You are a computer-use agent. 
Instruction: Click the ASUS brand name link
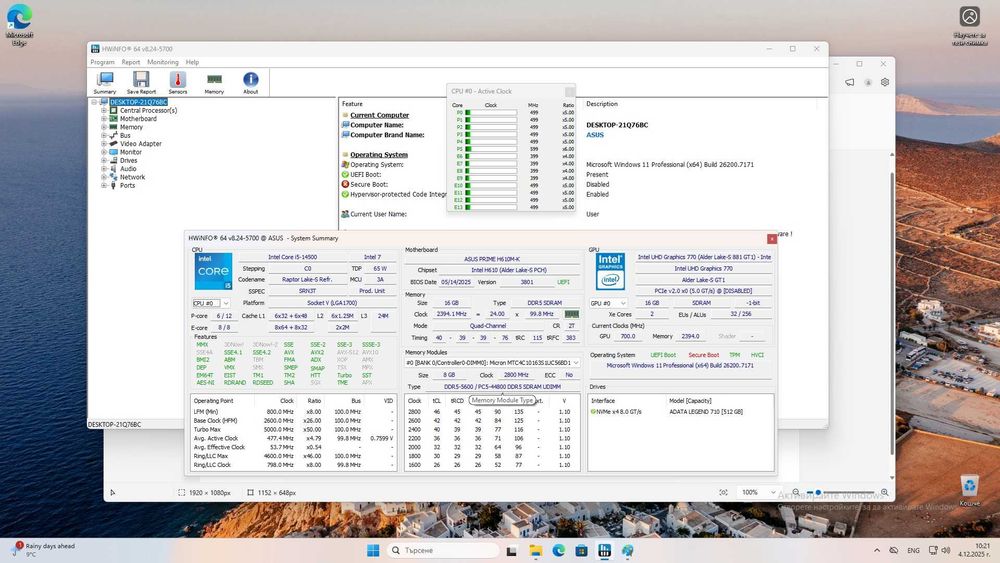(x=595, y=135)
